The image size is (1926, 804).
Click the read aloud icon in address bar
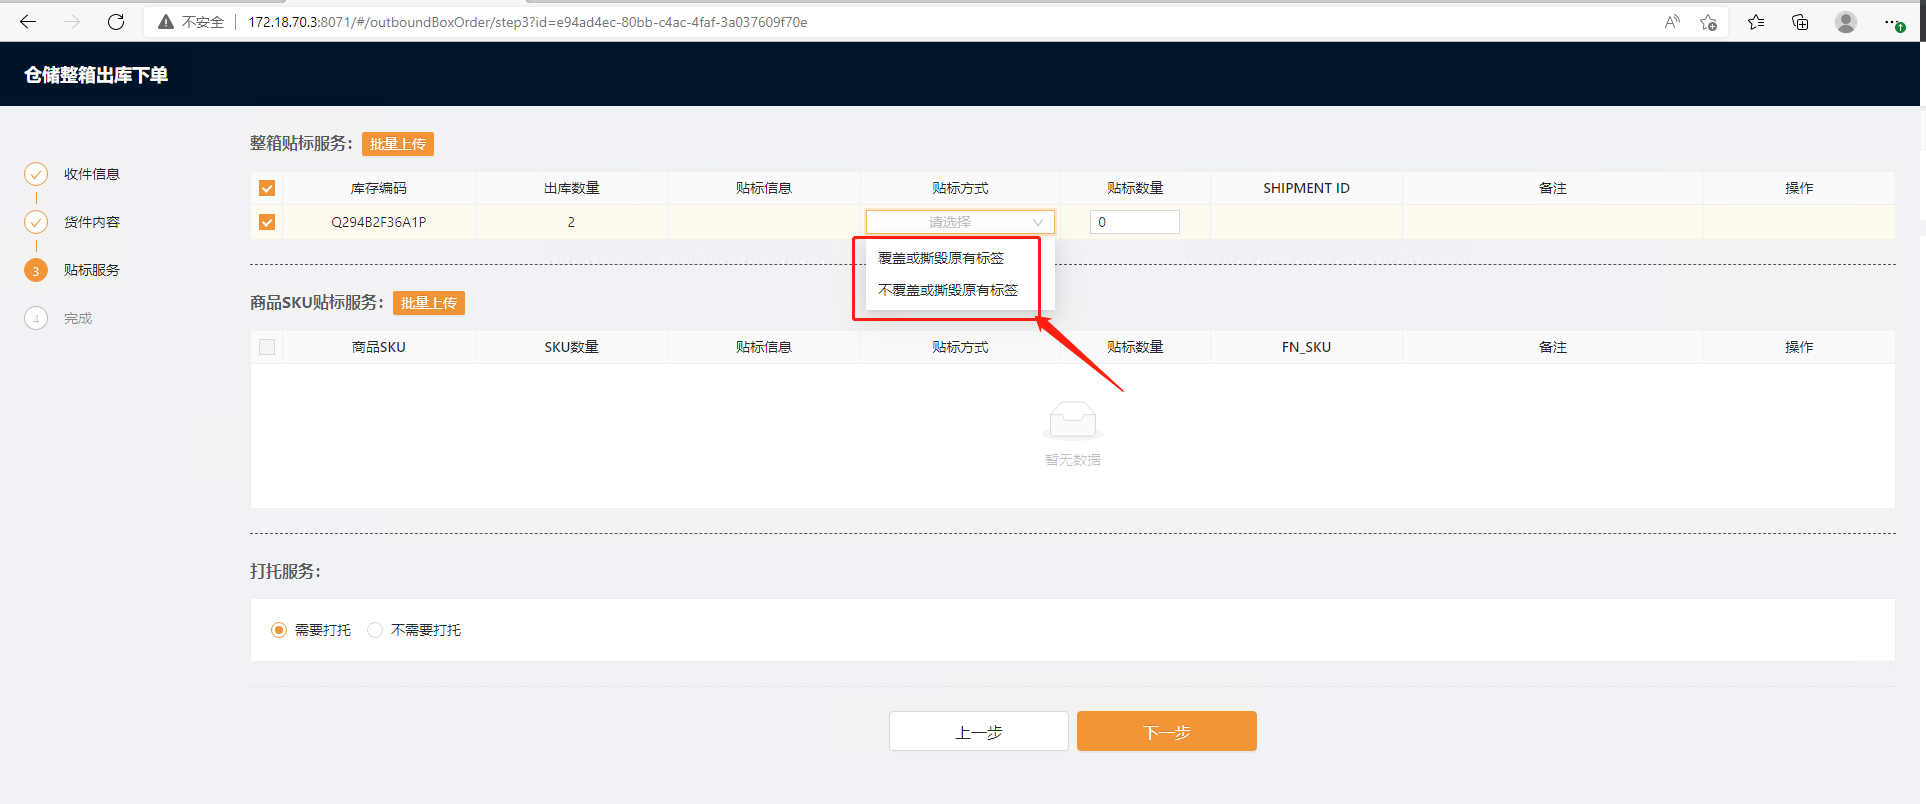click(1671, 22)
